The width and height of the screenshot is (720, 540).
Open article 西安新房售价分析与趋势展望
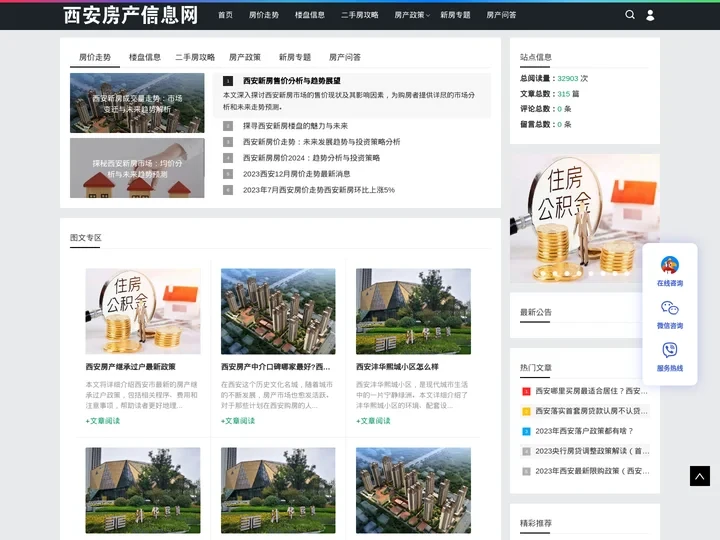pos(292,81)
